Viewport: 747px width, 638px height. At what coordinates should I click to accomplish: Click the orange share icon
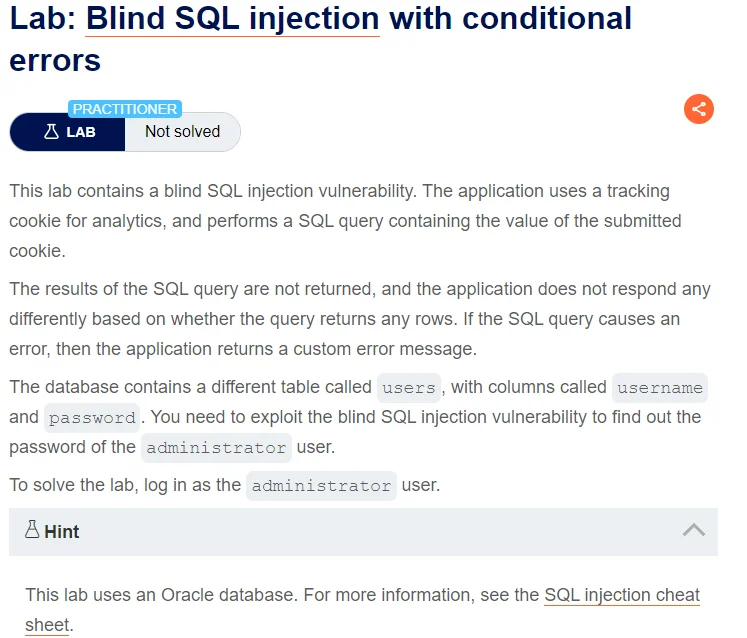[698, 109]
